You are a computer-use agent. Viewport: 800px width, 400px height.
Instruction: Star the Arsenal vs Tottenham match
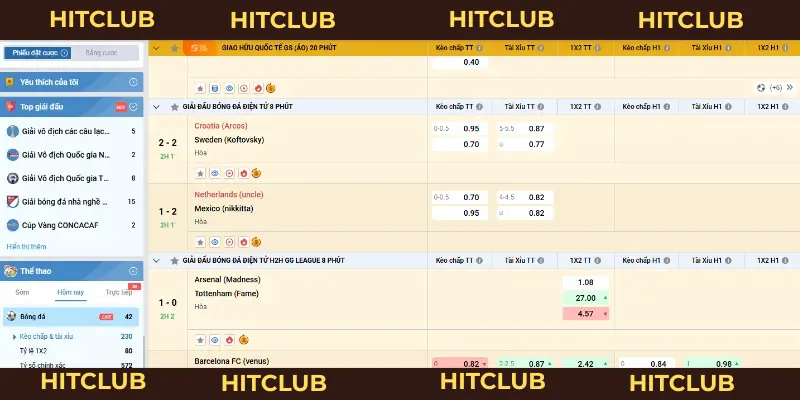201,340
